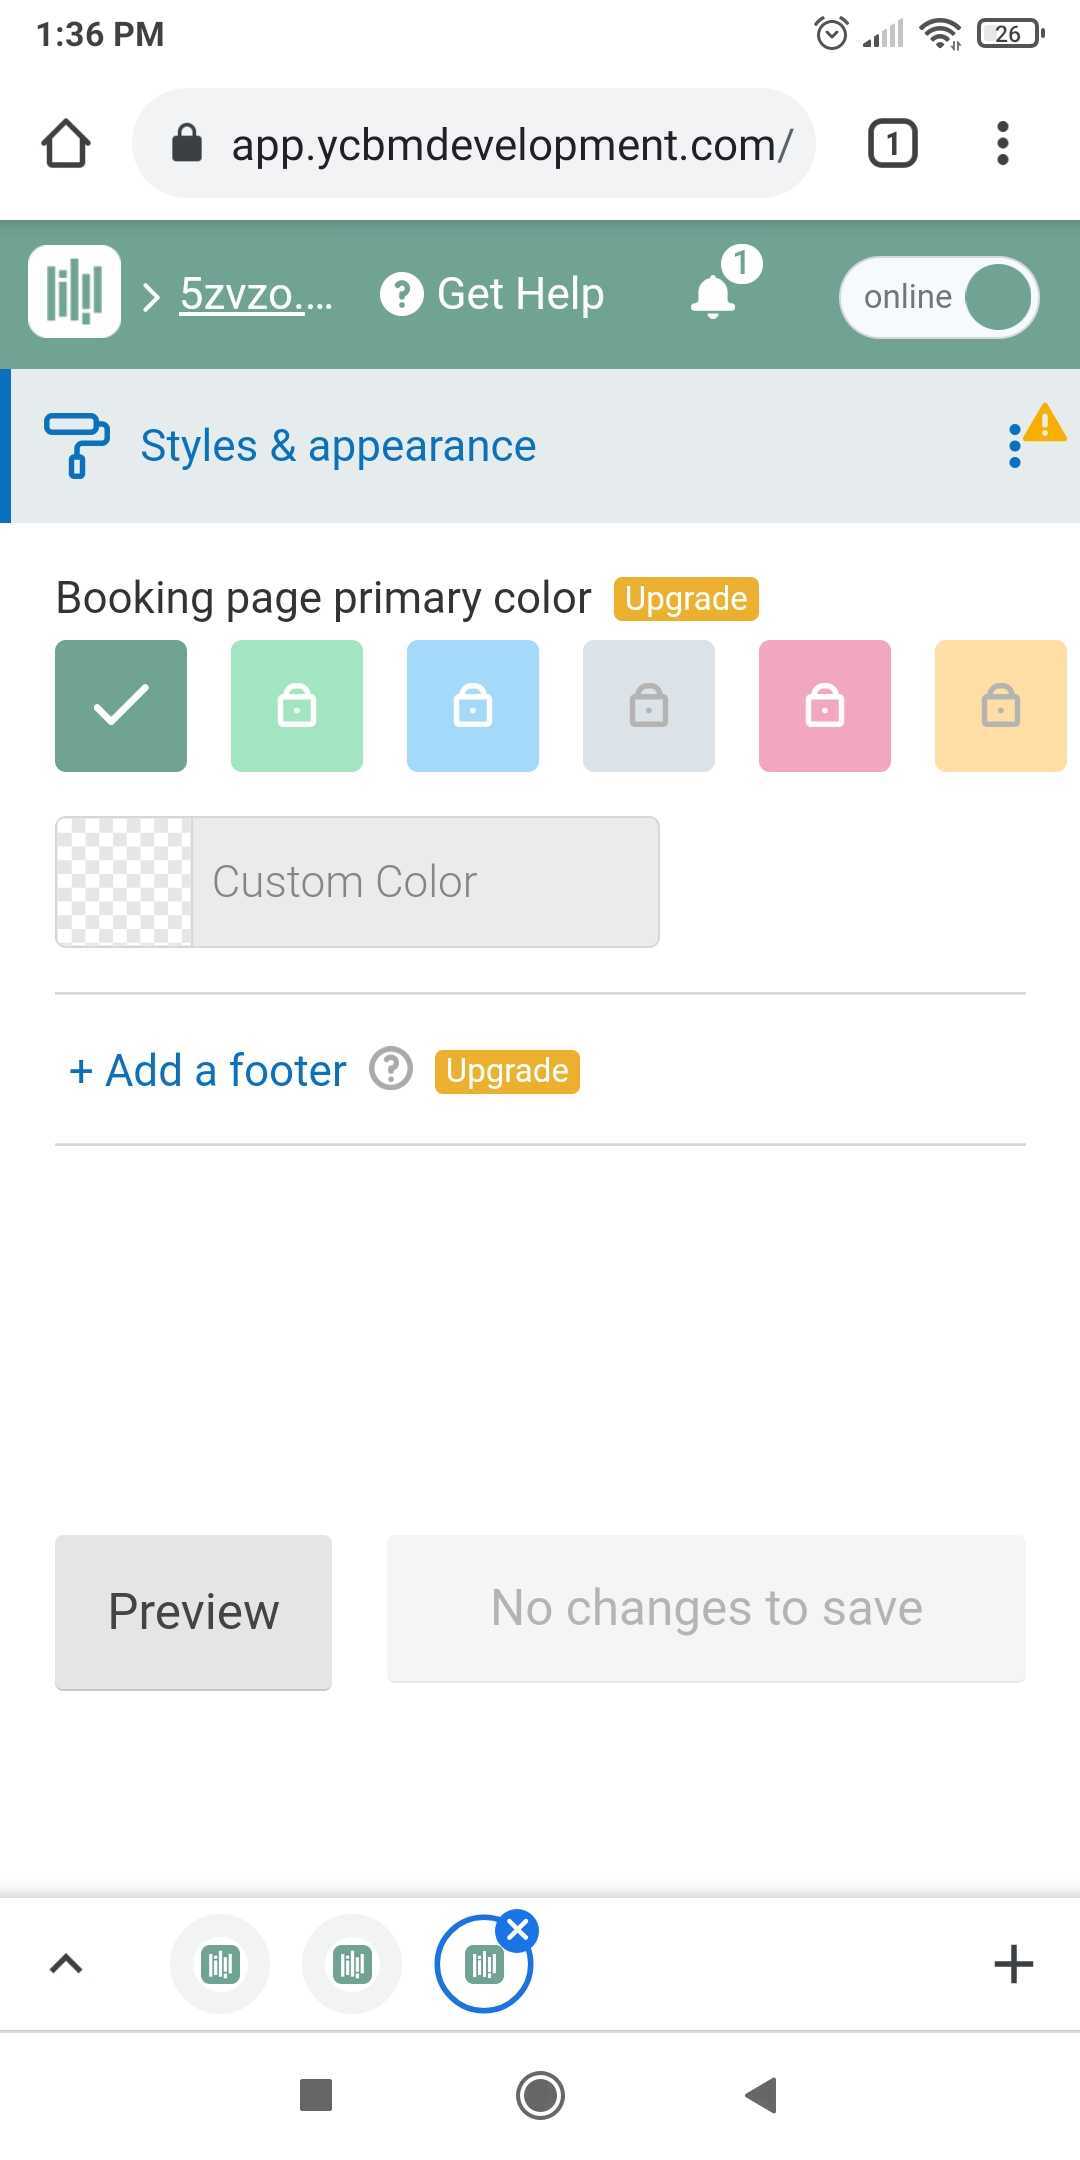Viewport: 1080px width, 2160px height.
Task: Switch to the first tab group thumbnail
Action: click(220, 1964)
